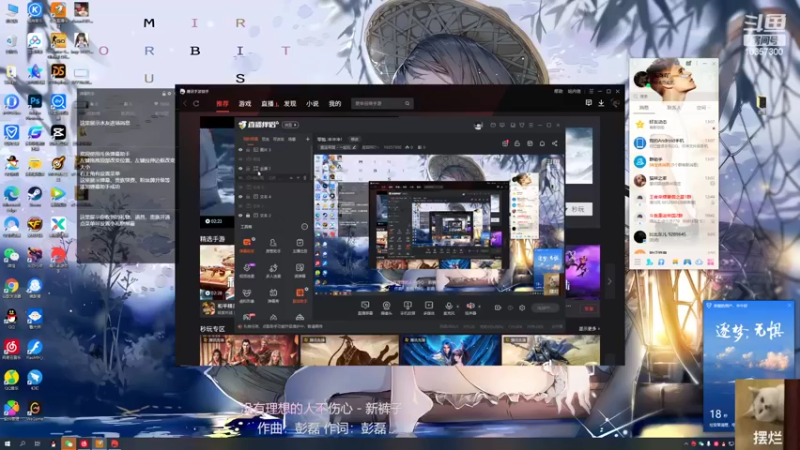Open the 我的 tab
The width and height of the screenshot is (800, 450).
[x=335, y=104]
